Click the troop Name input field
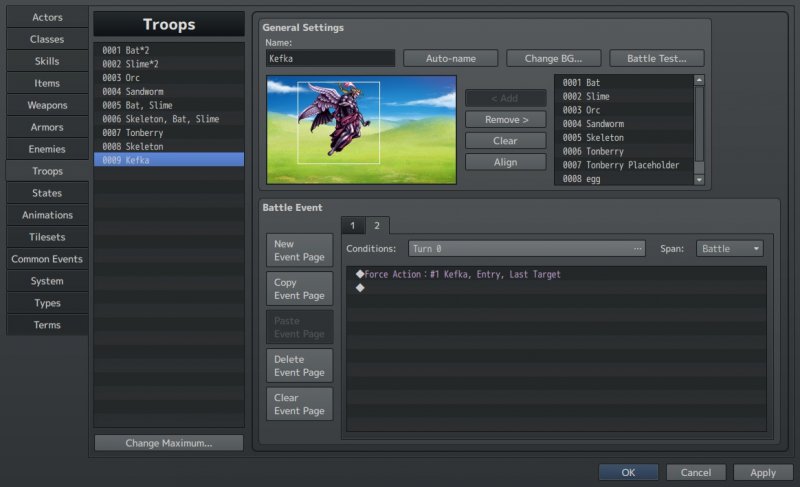Viewport: 800px width, 487px height. (330, 58)
